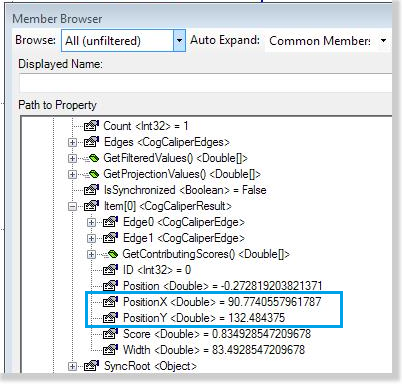Expand the GetFilteredValues() node
This screenshot has width=402, height=388.
pyautogui.click(x=72, y=158)
